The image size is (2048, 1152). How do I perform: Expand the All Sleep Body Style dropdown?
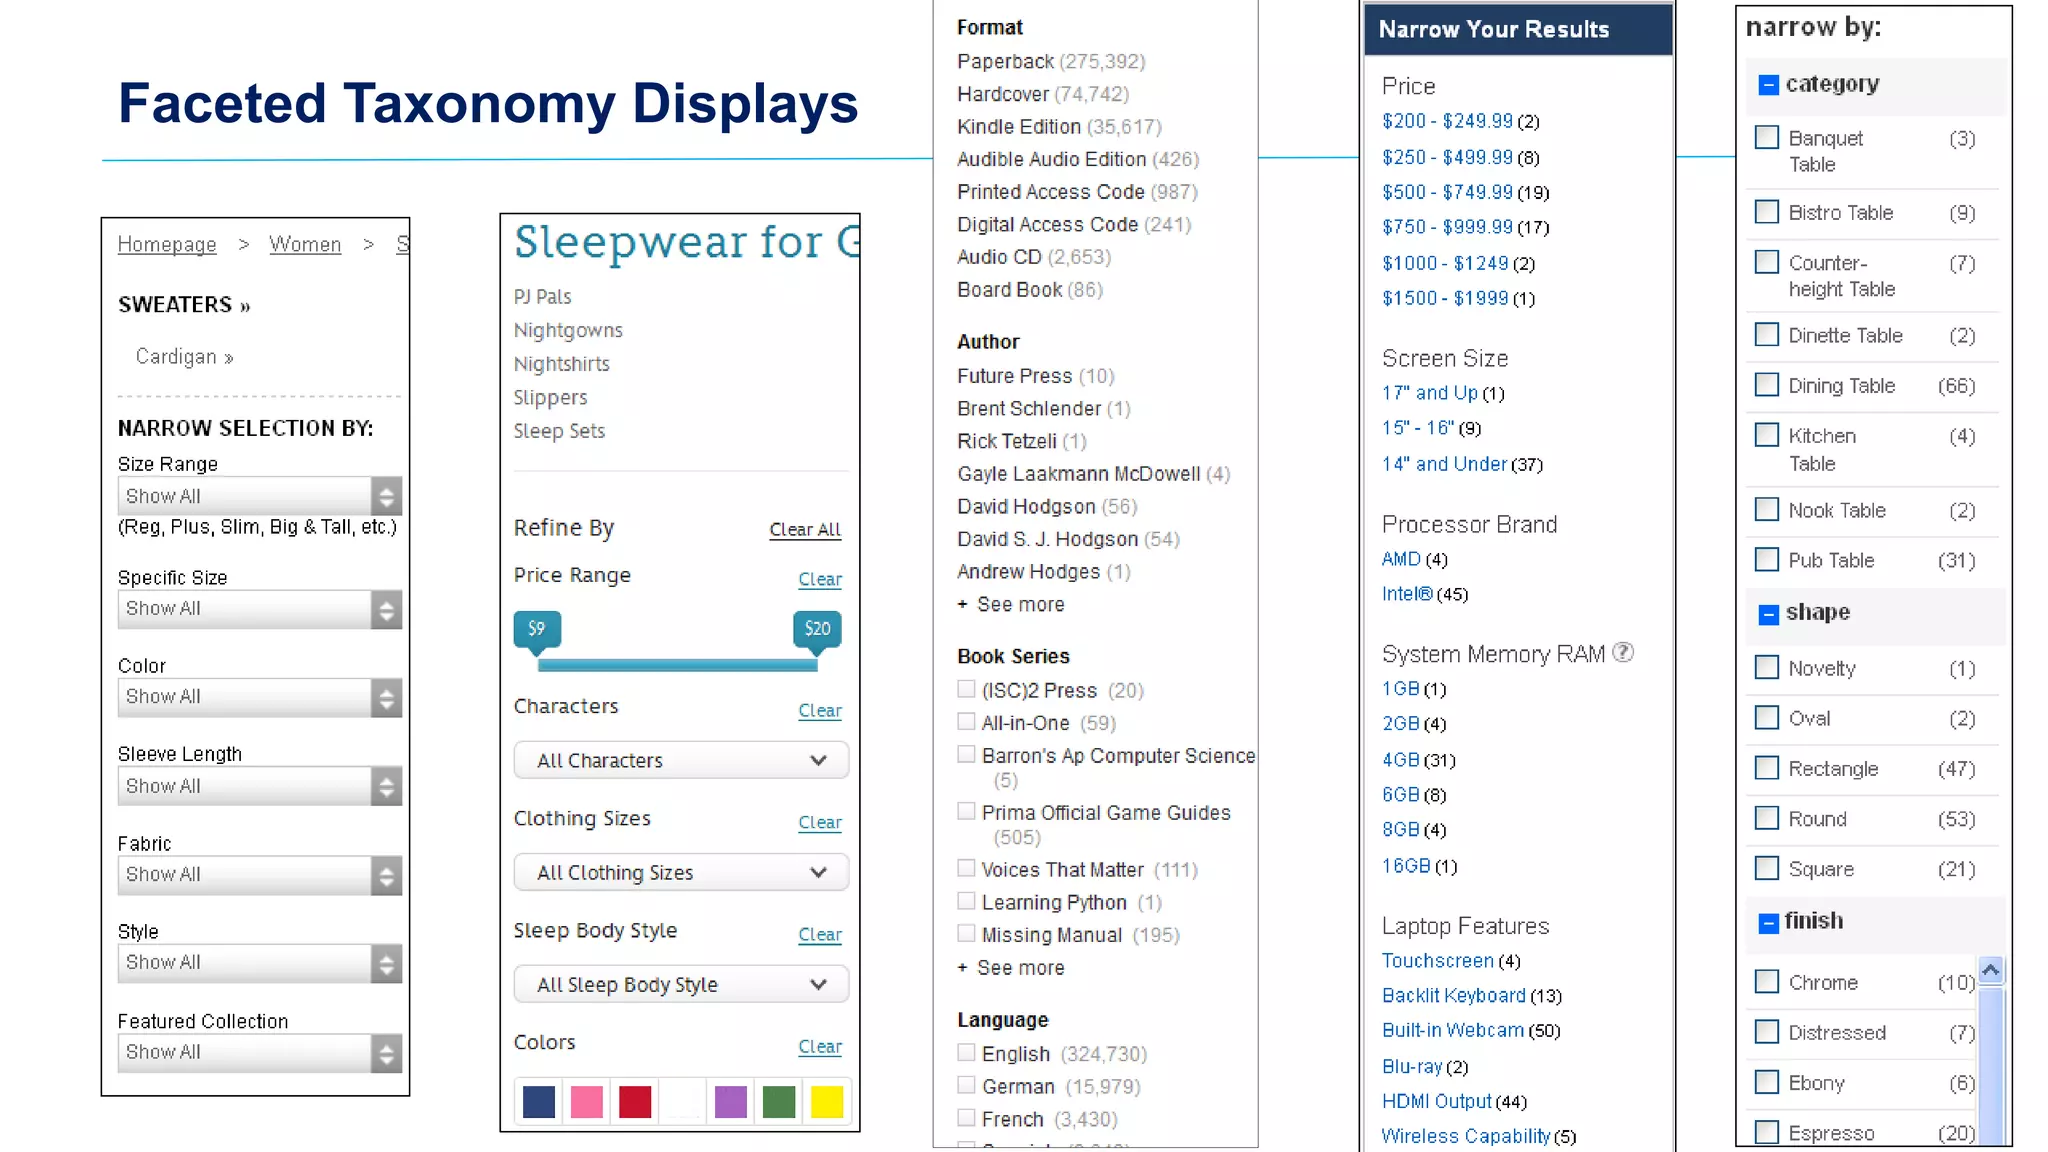pyautogui.click(x=681, y=984)
